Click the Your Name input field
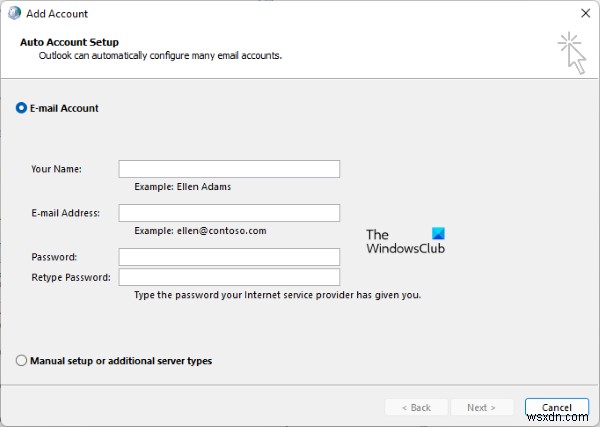Screen dimensions: 600x427 pos(229,169)
